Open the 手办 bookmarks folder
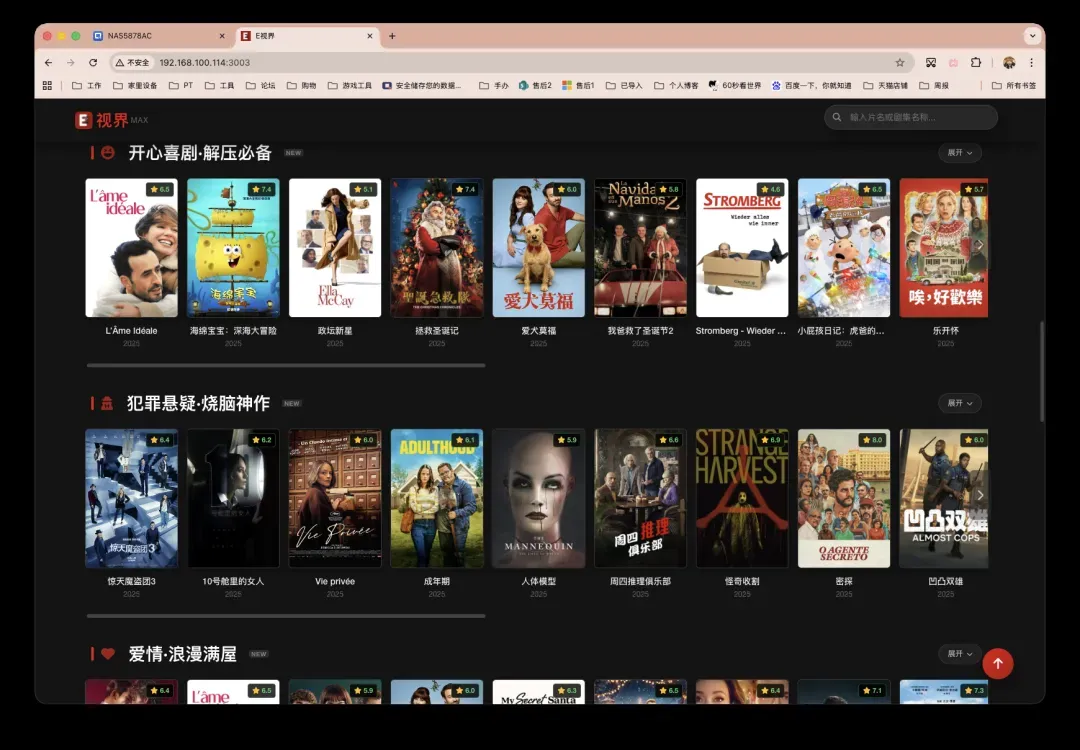The width and height of the screenshot is (1080, 750). point(494,85)
